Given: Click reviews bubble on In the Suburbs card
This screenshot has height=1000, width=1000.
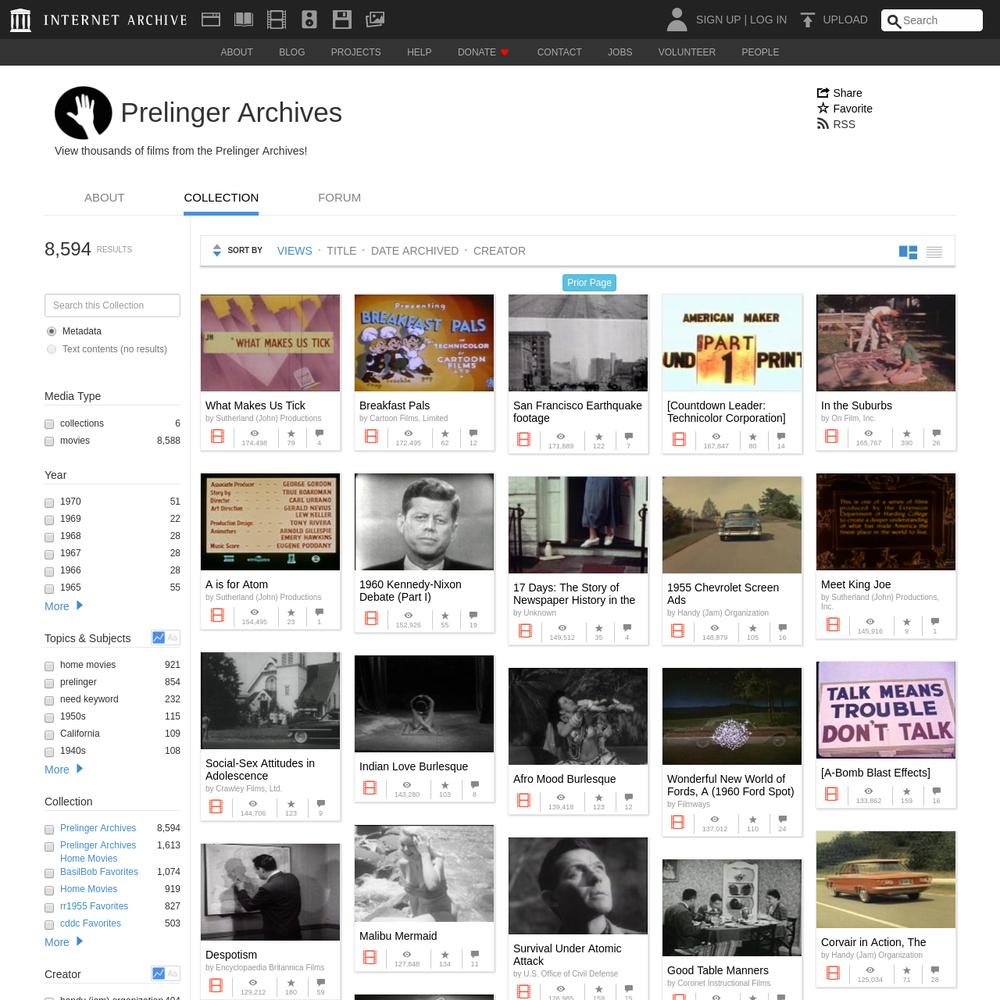Looking at the screenshot, I should coord(936,434).
